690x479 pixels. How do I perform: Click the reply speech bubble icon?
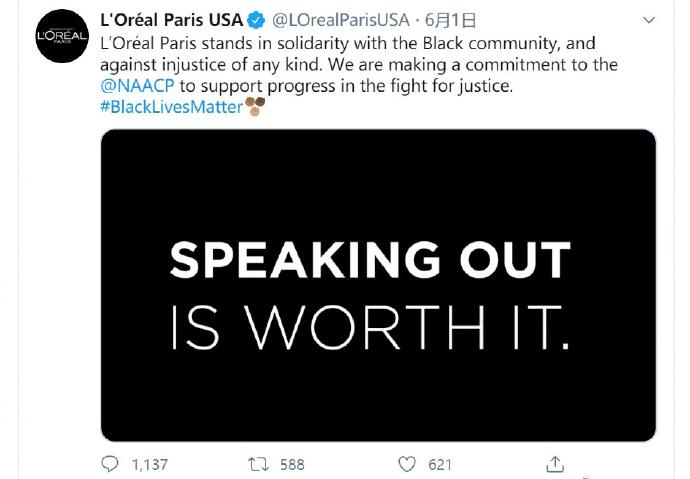coord(110,464)
